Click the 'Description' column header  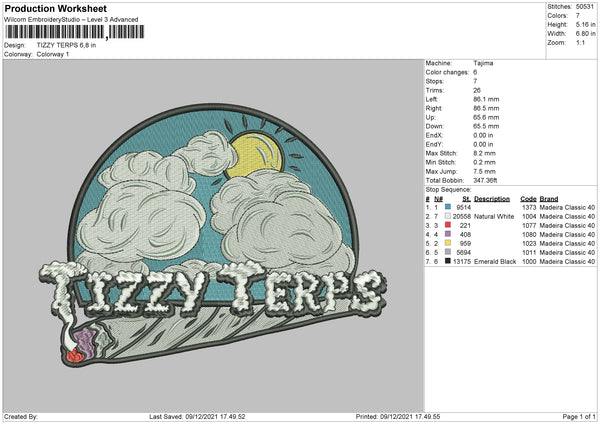click(492, 199)
